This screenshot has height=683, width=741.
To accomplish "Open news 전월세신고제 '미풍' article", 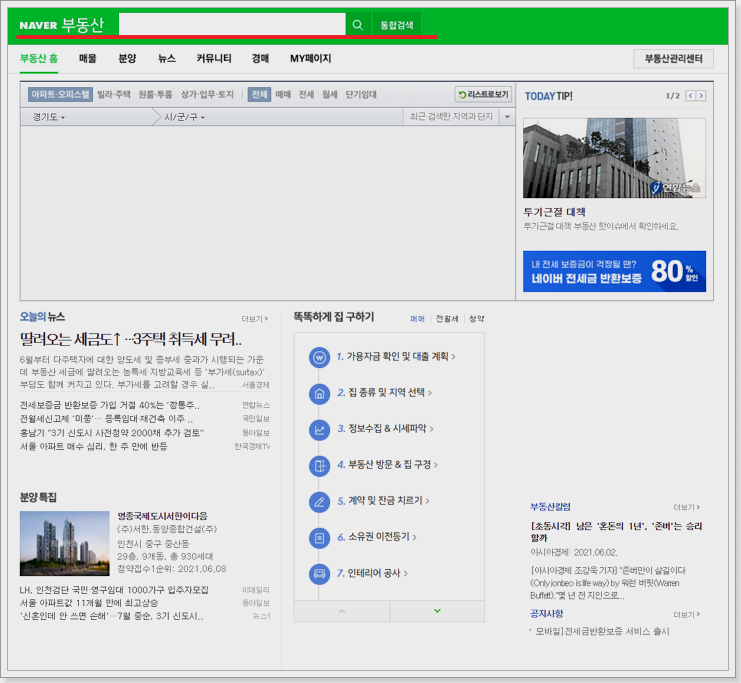I will 106,419.
